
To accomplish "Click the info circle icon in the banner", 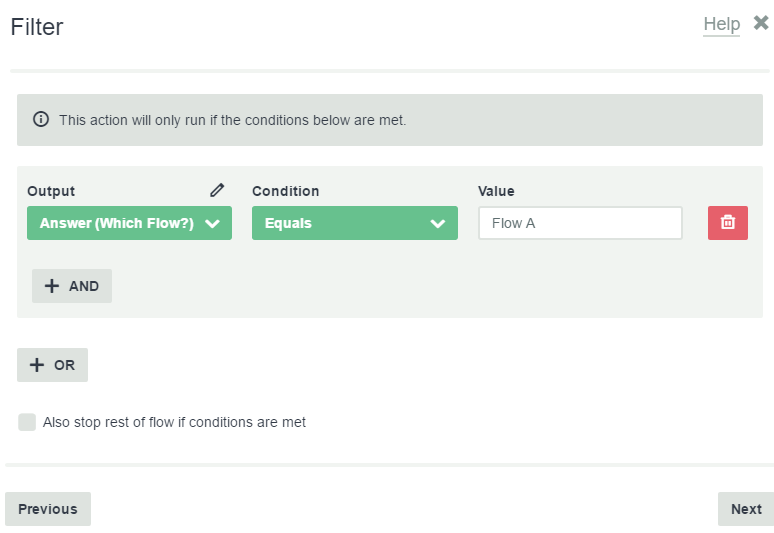I will [x=41, y=119].
